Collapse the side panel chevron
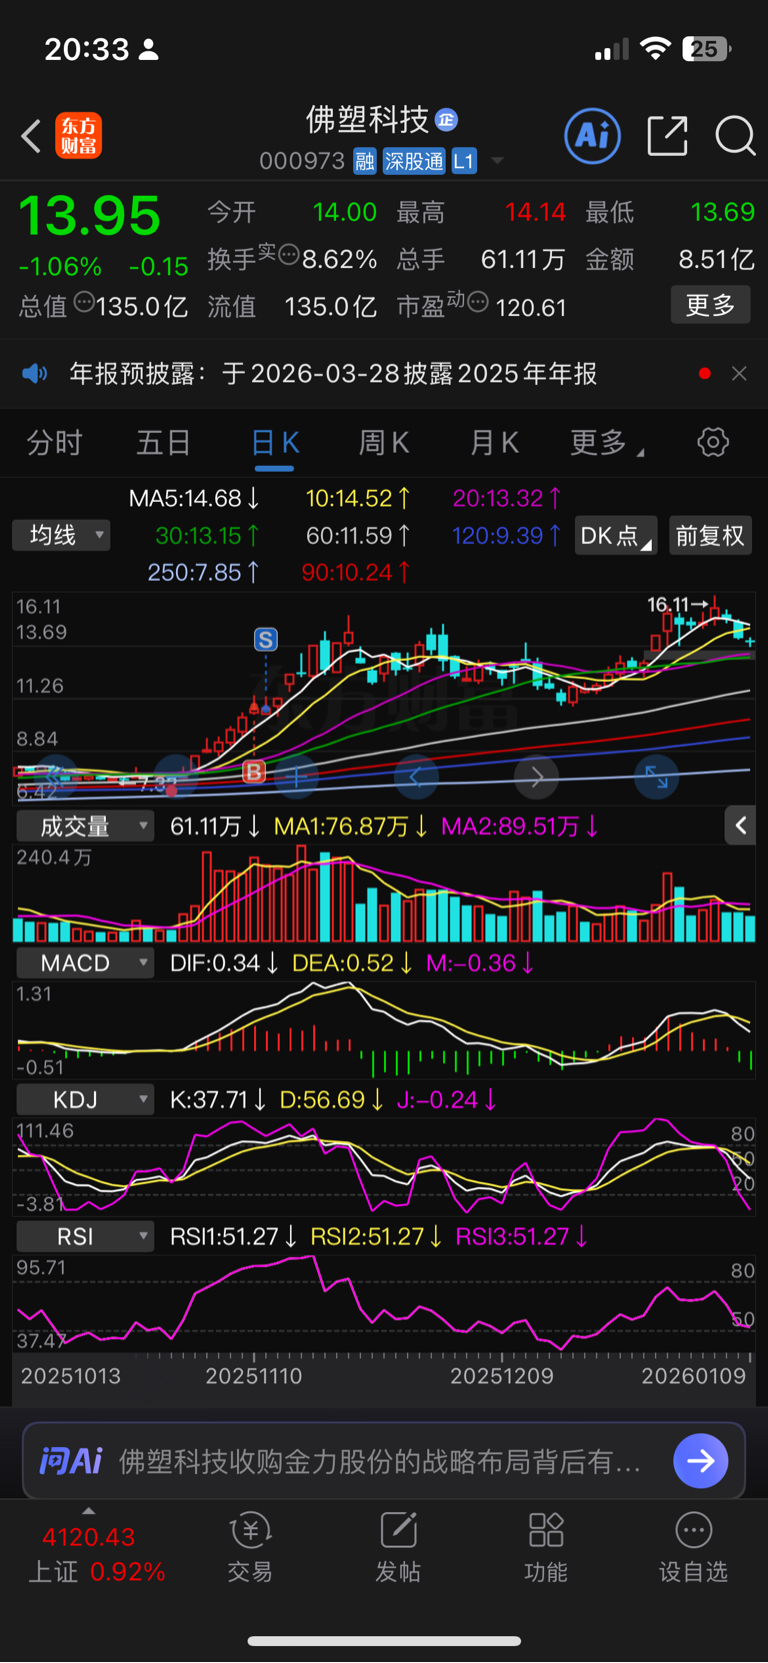Viewport: 768px width, 1663px height. point(740,826)
